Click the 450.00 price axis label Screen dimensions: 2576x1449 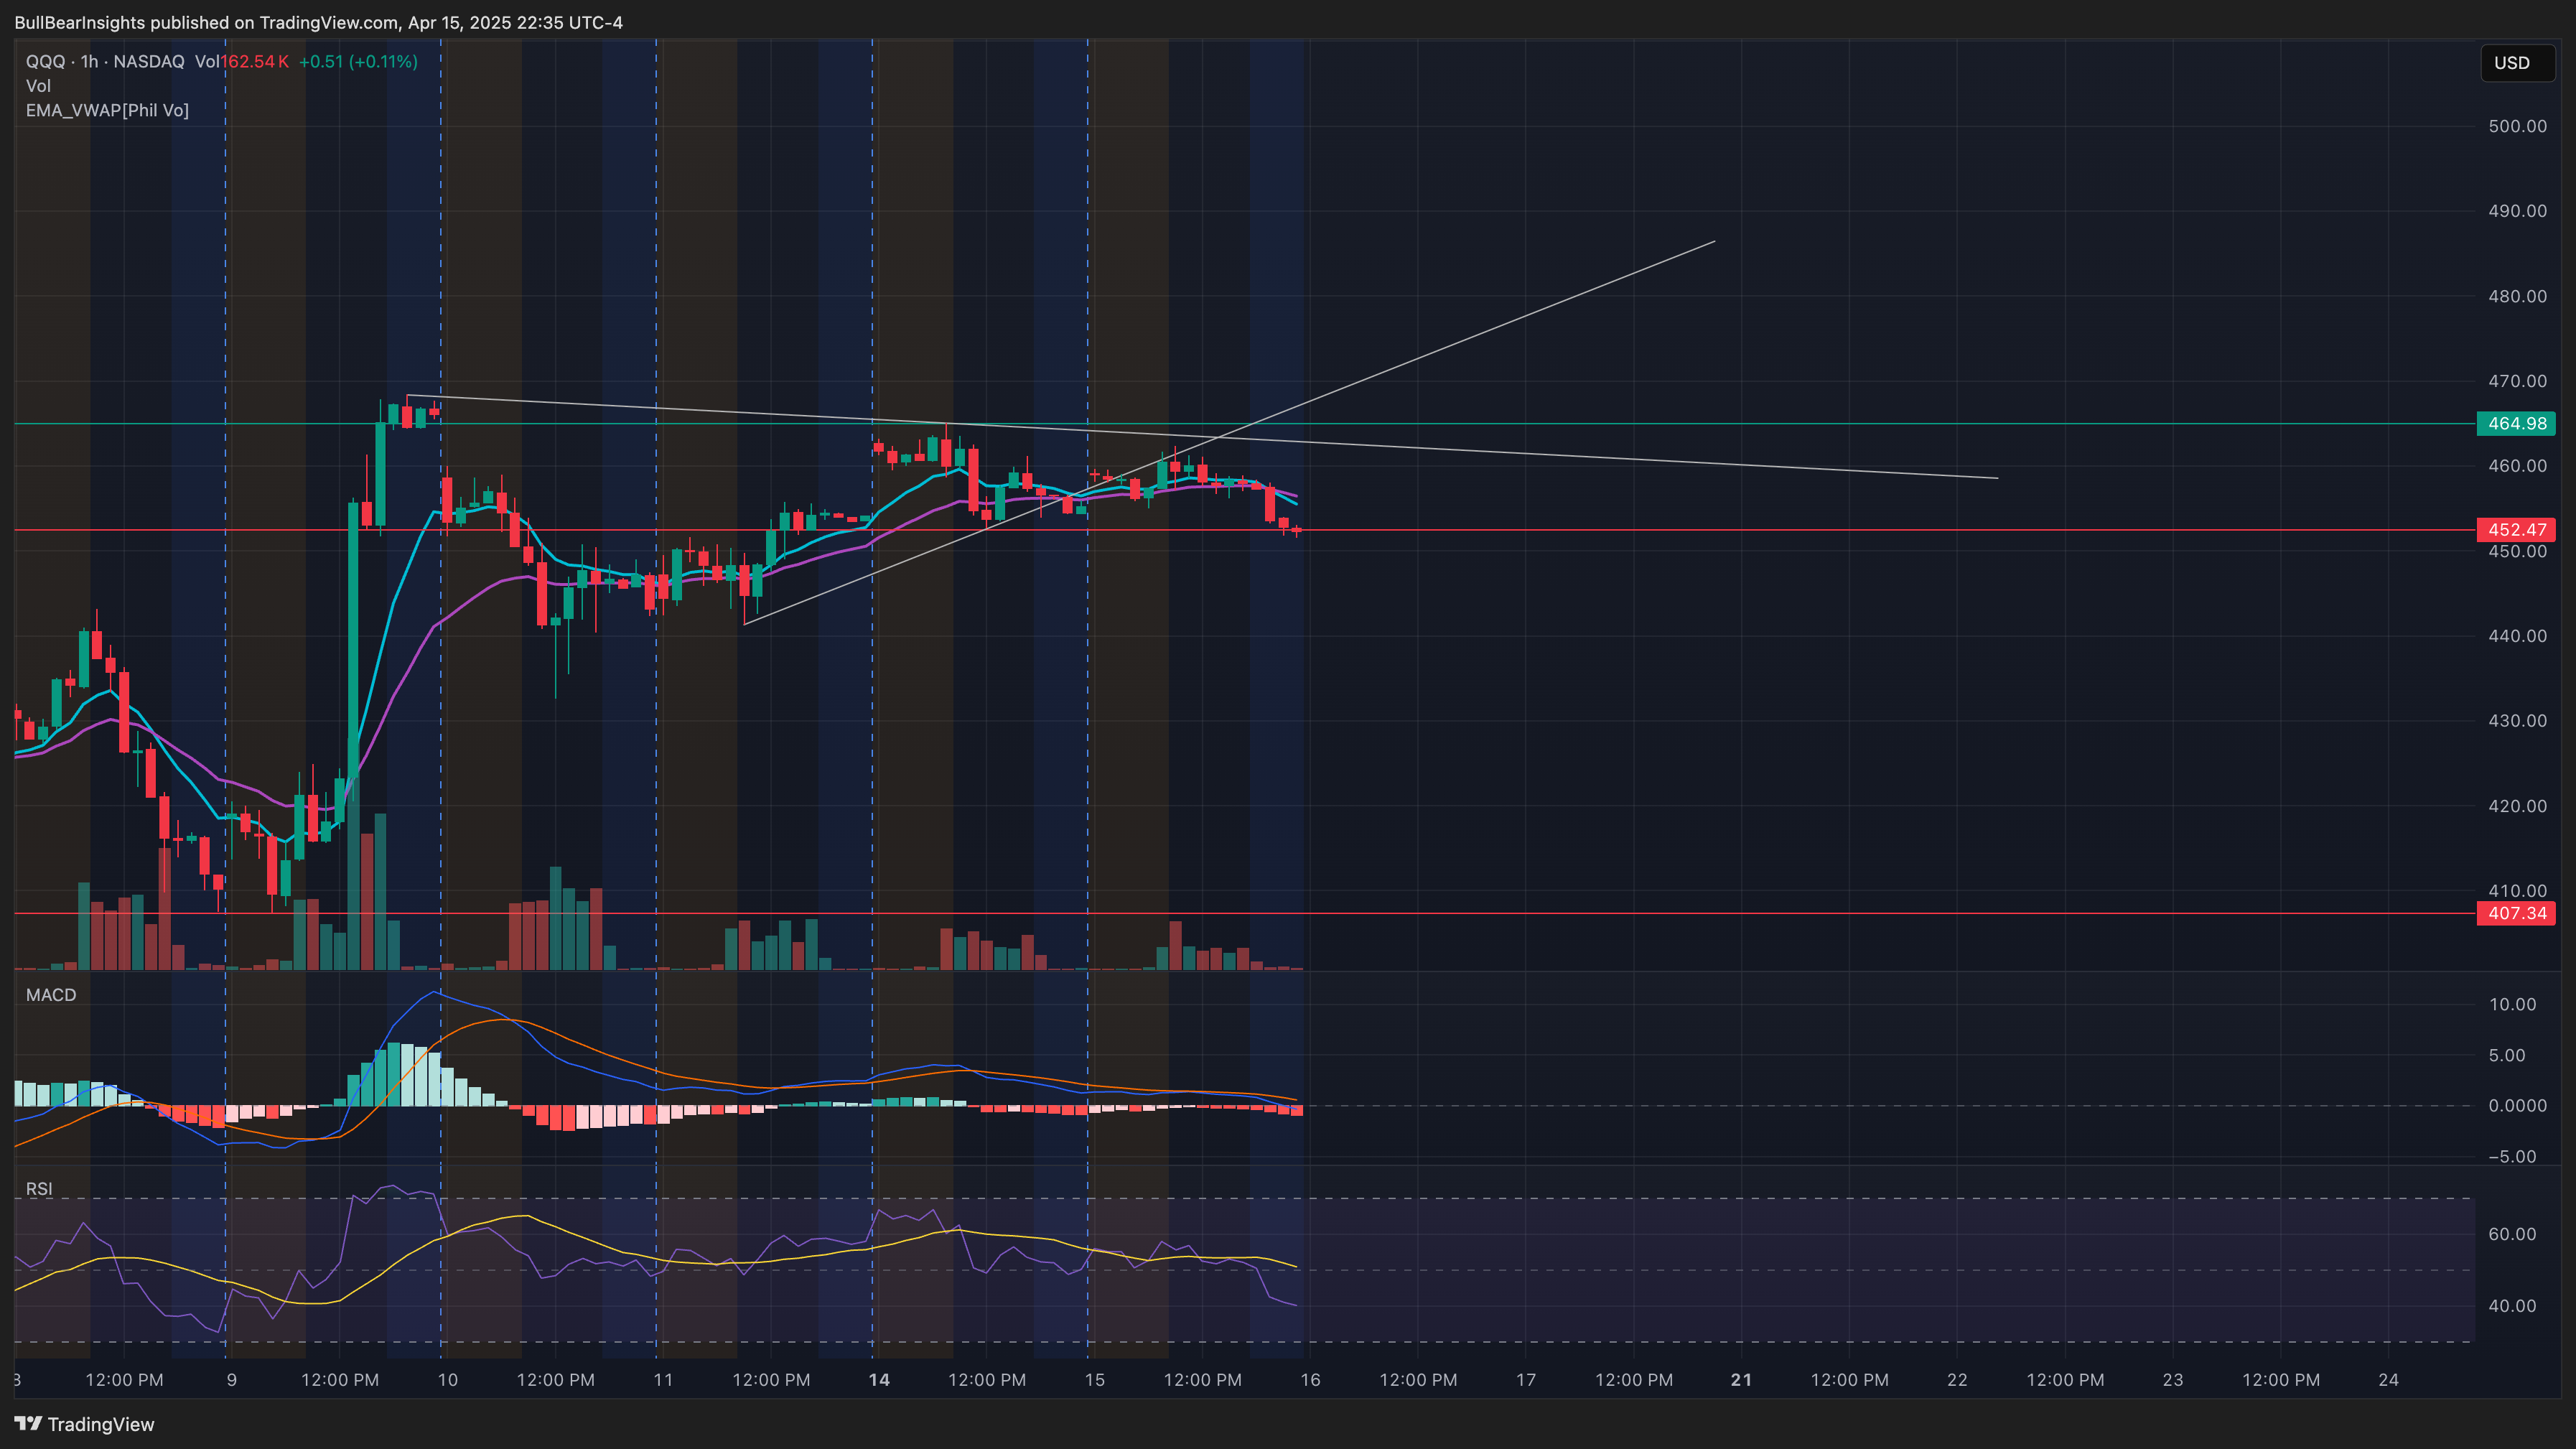[x=2517, y=551]
